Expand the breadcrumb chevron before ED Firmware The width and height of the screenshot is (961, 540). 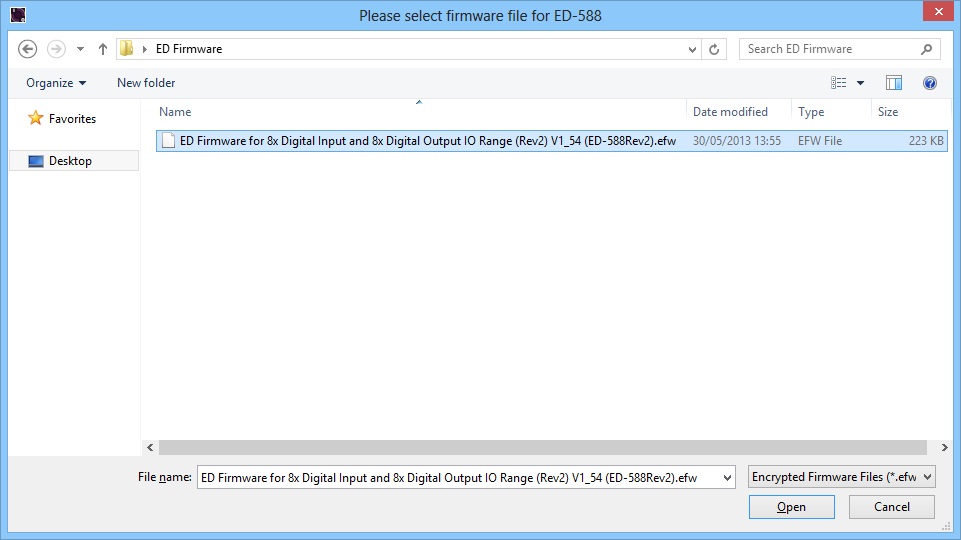[x=145, y=49]
